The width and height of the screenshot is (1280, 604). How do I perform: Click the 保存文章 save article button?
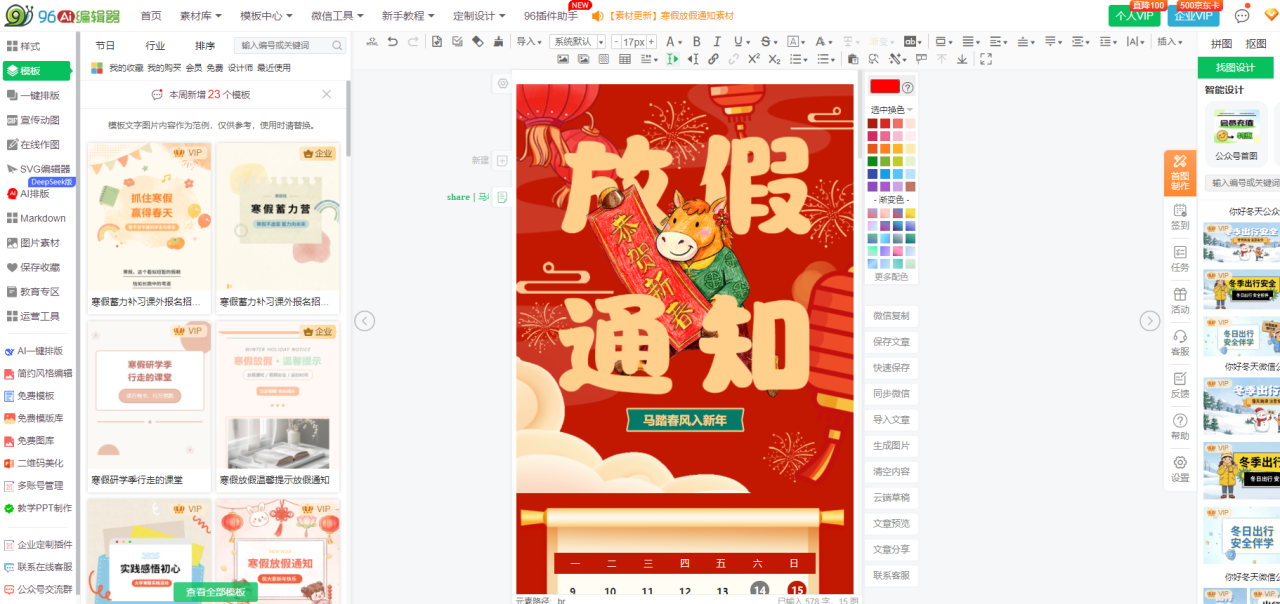tap(891, 342)
